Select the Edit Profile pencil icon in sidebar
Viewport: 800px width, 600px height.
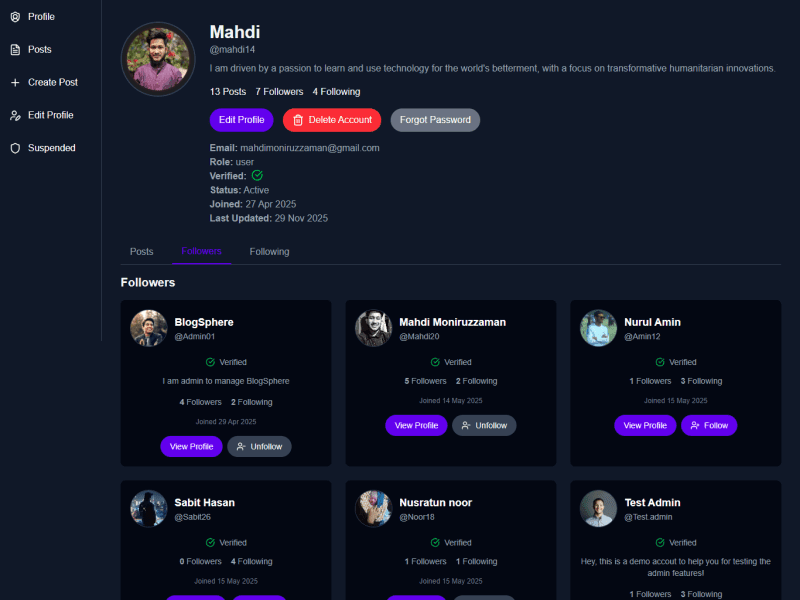(x=13, y=115)
